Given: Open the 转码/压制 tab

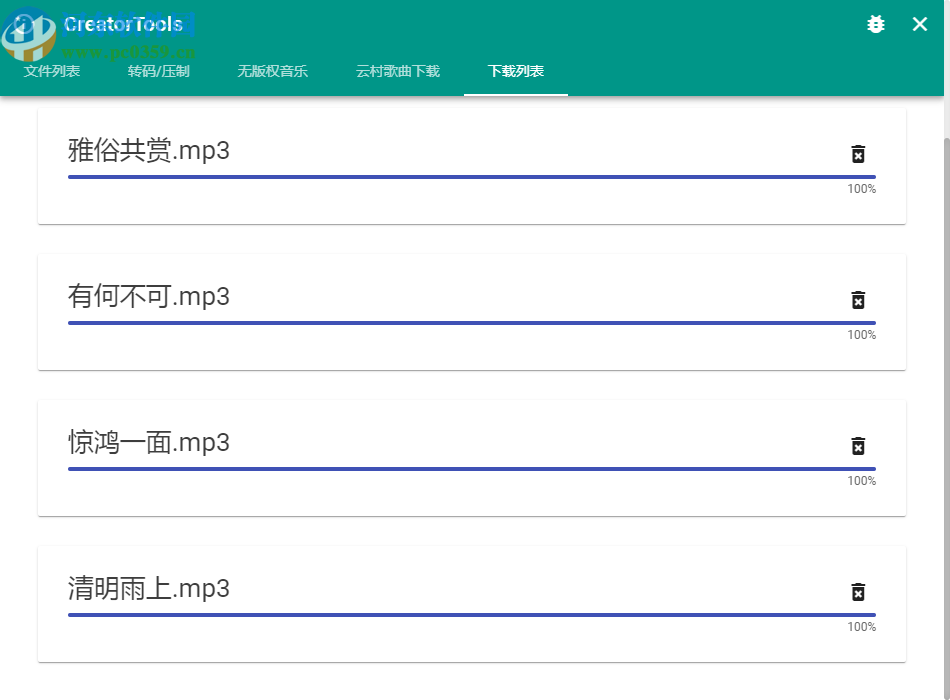Looking at the screenshot, I should 159,71.
